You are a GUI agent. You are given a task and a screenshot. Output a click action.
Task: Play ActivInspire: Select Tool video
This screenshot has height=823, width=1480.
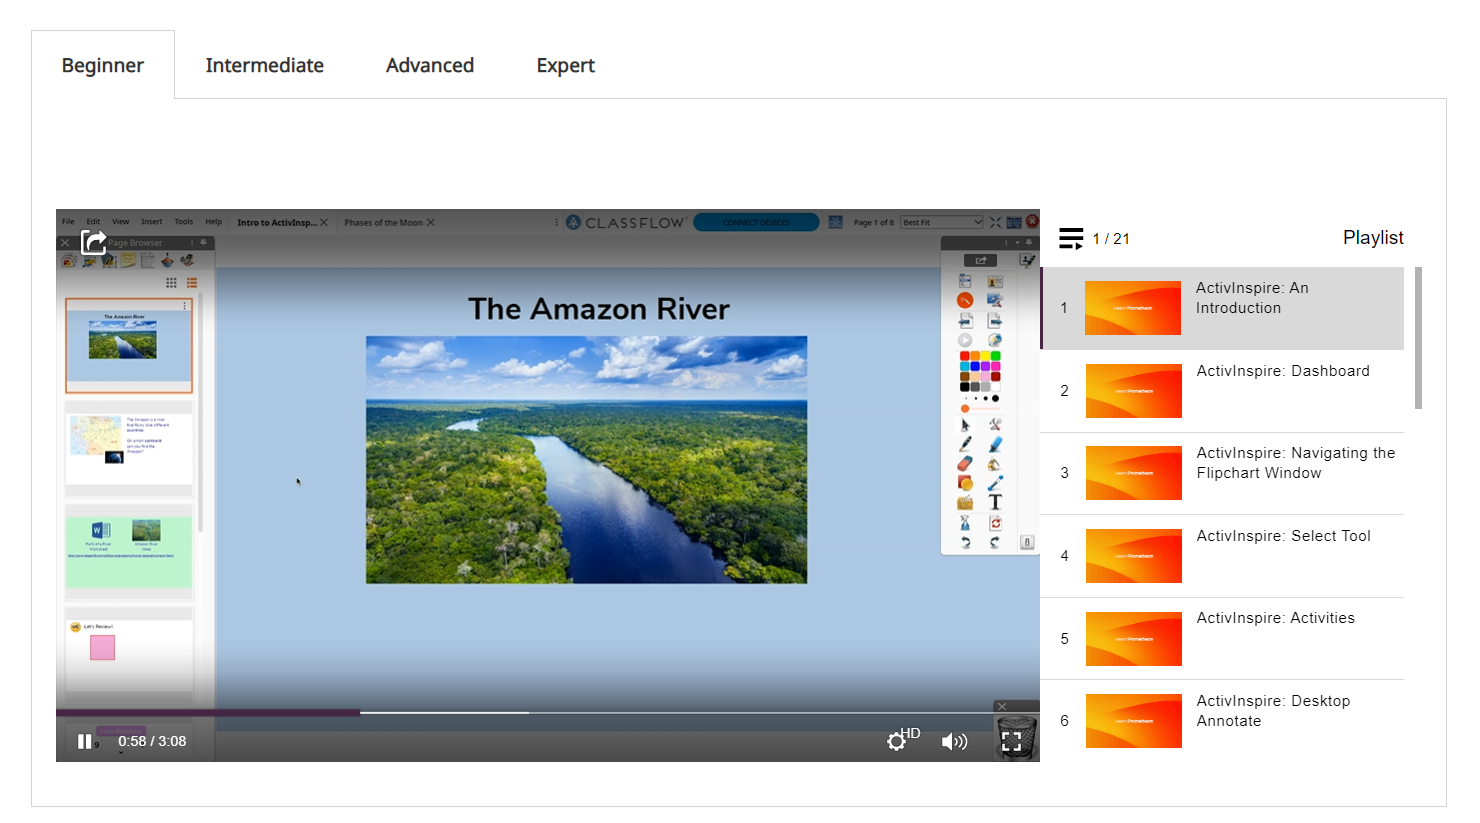pos(1283,536)
